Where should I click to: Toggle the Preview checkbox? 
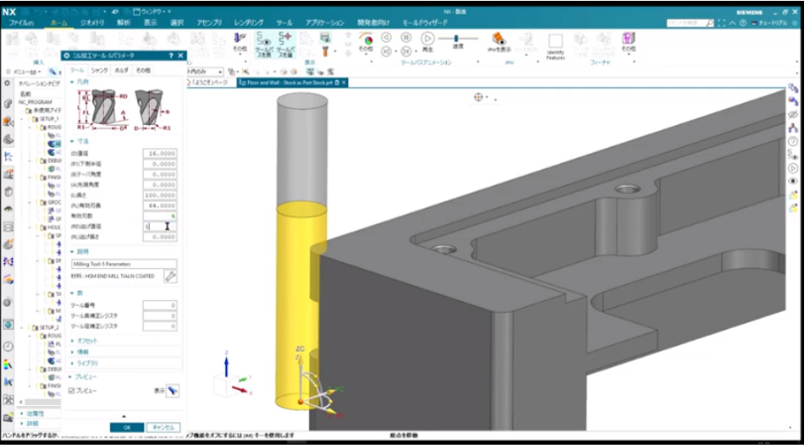72,391
